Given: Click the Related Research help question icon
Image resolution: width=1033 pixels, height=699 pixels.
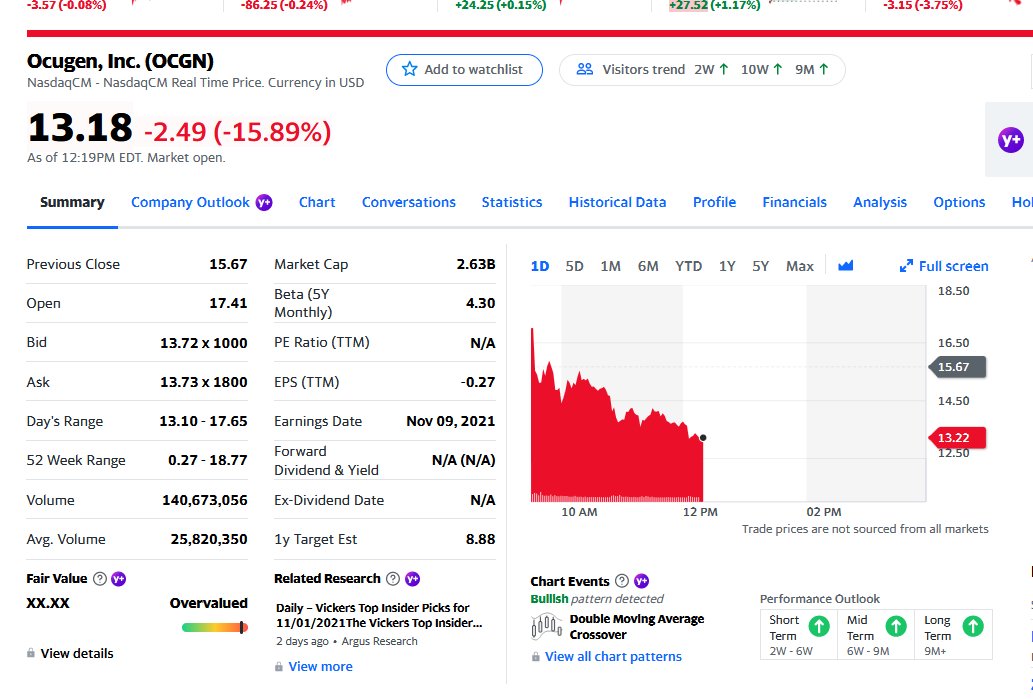Looking at the screenshot, I should (393, 578).
